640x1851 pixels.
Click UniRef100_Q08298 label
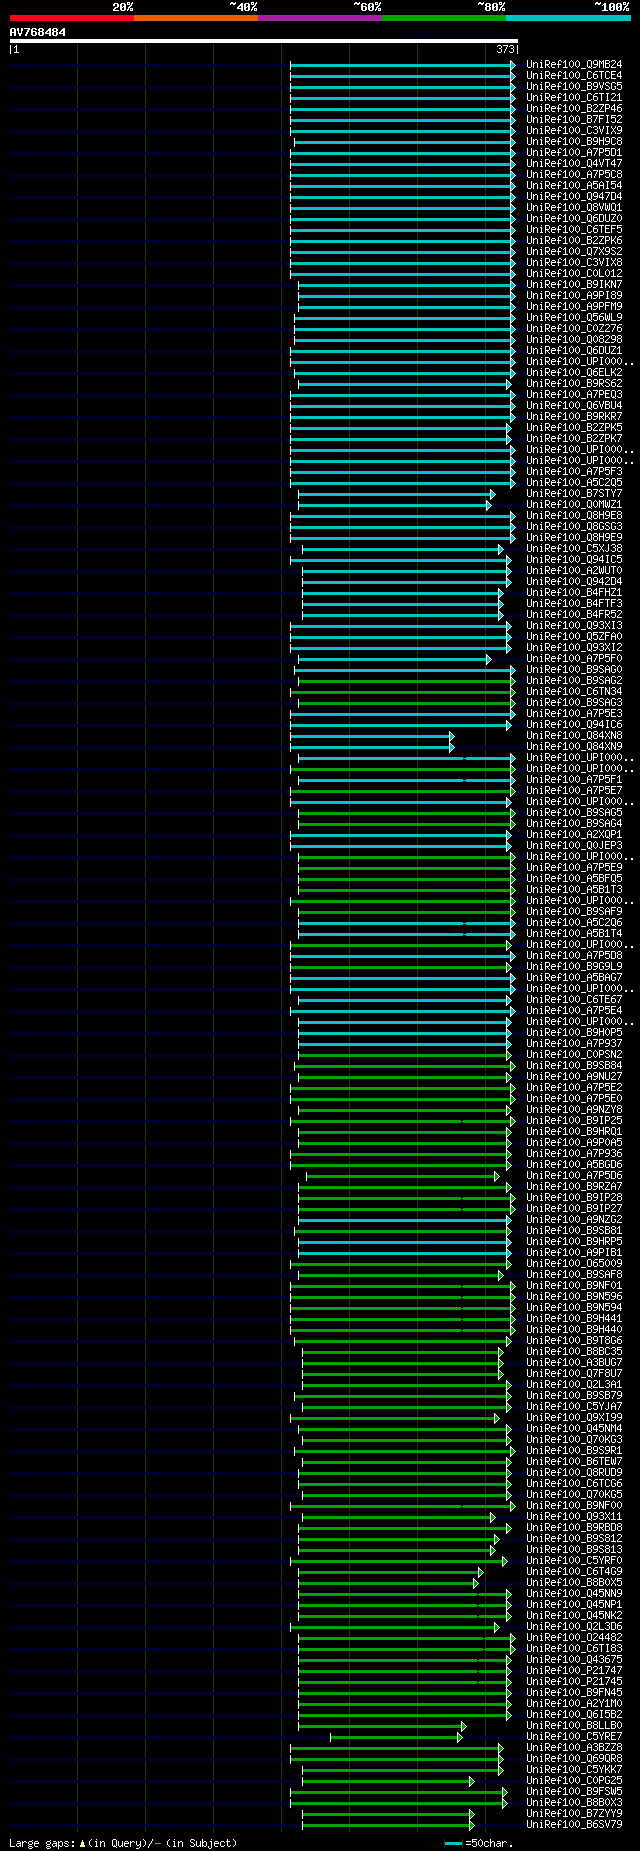[x=574, y=340]
